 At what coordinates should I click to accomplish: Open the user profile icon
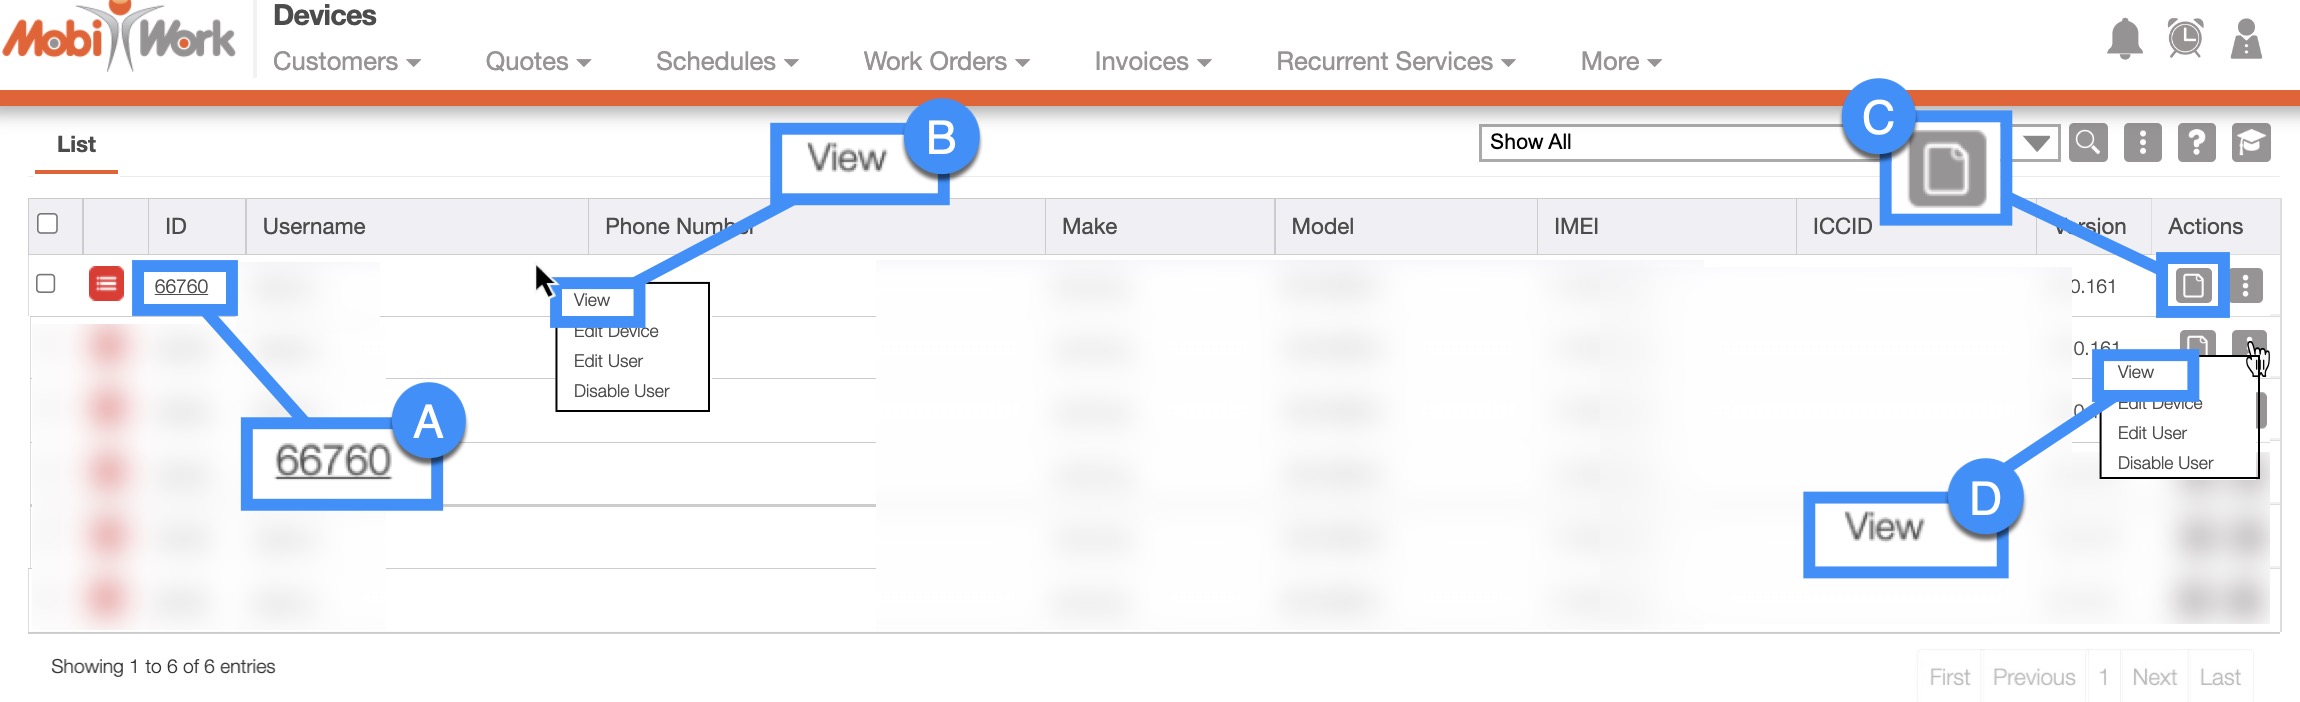click(2246, 40)
